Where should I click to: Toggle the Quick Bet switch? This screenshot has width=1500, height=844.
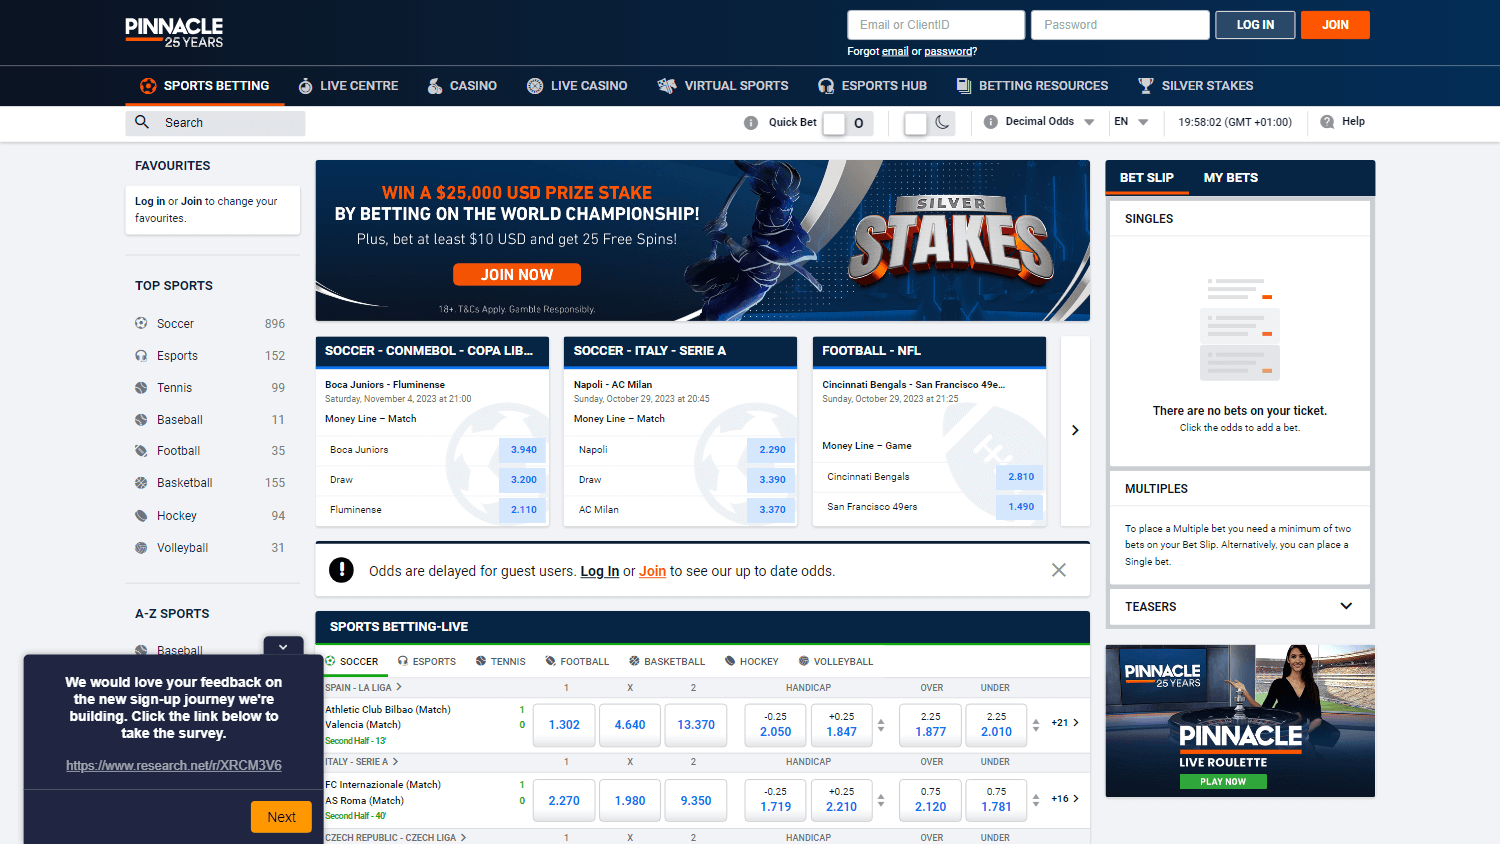click(847, 123)
